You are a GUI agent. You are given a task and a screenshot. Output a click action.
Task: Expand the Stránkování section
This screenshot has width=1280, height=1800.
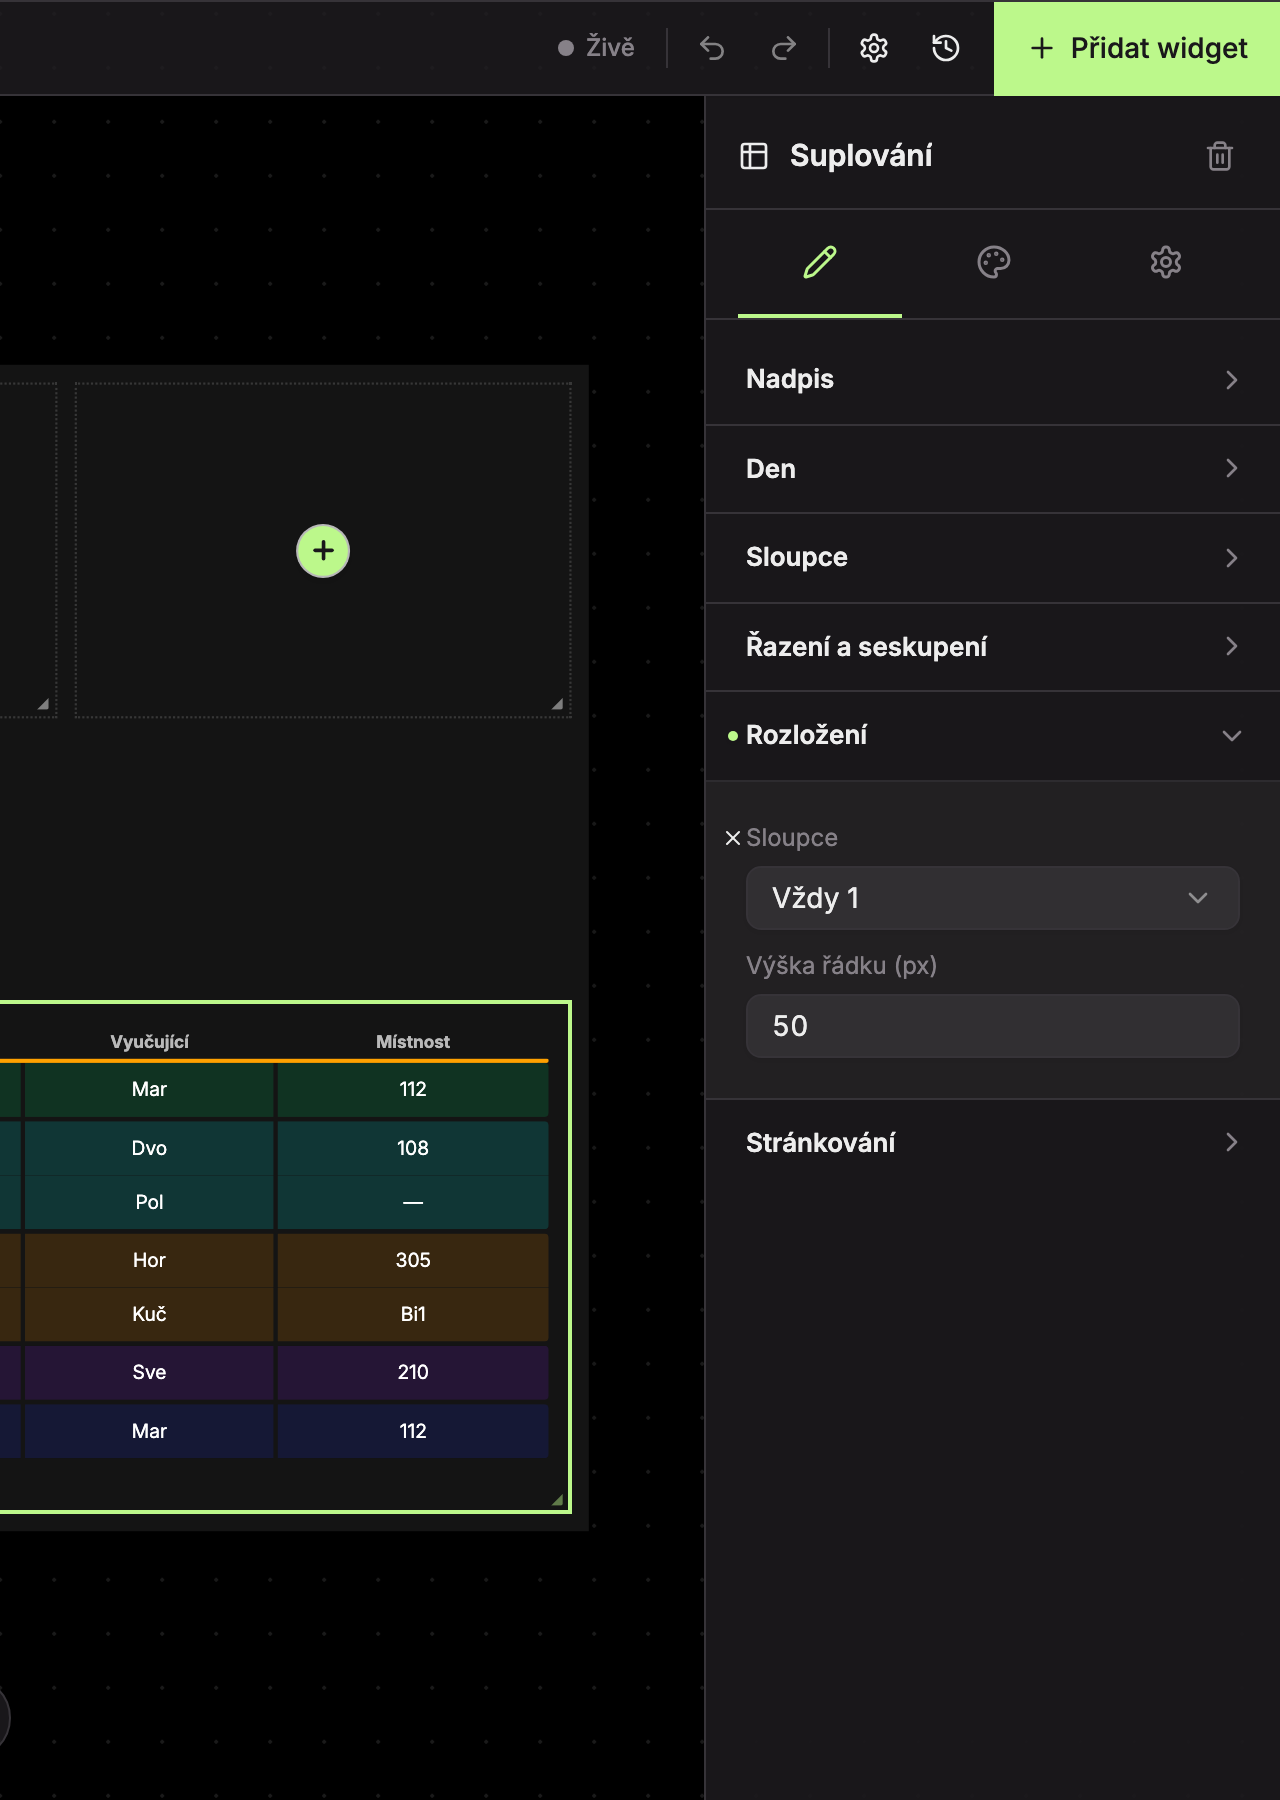[x=993, y=1143]
